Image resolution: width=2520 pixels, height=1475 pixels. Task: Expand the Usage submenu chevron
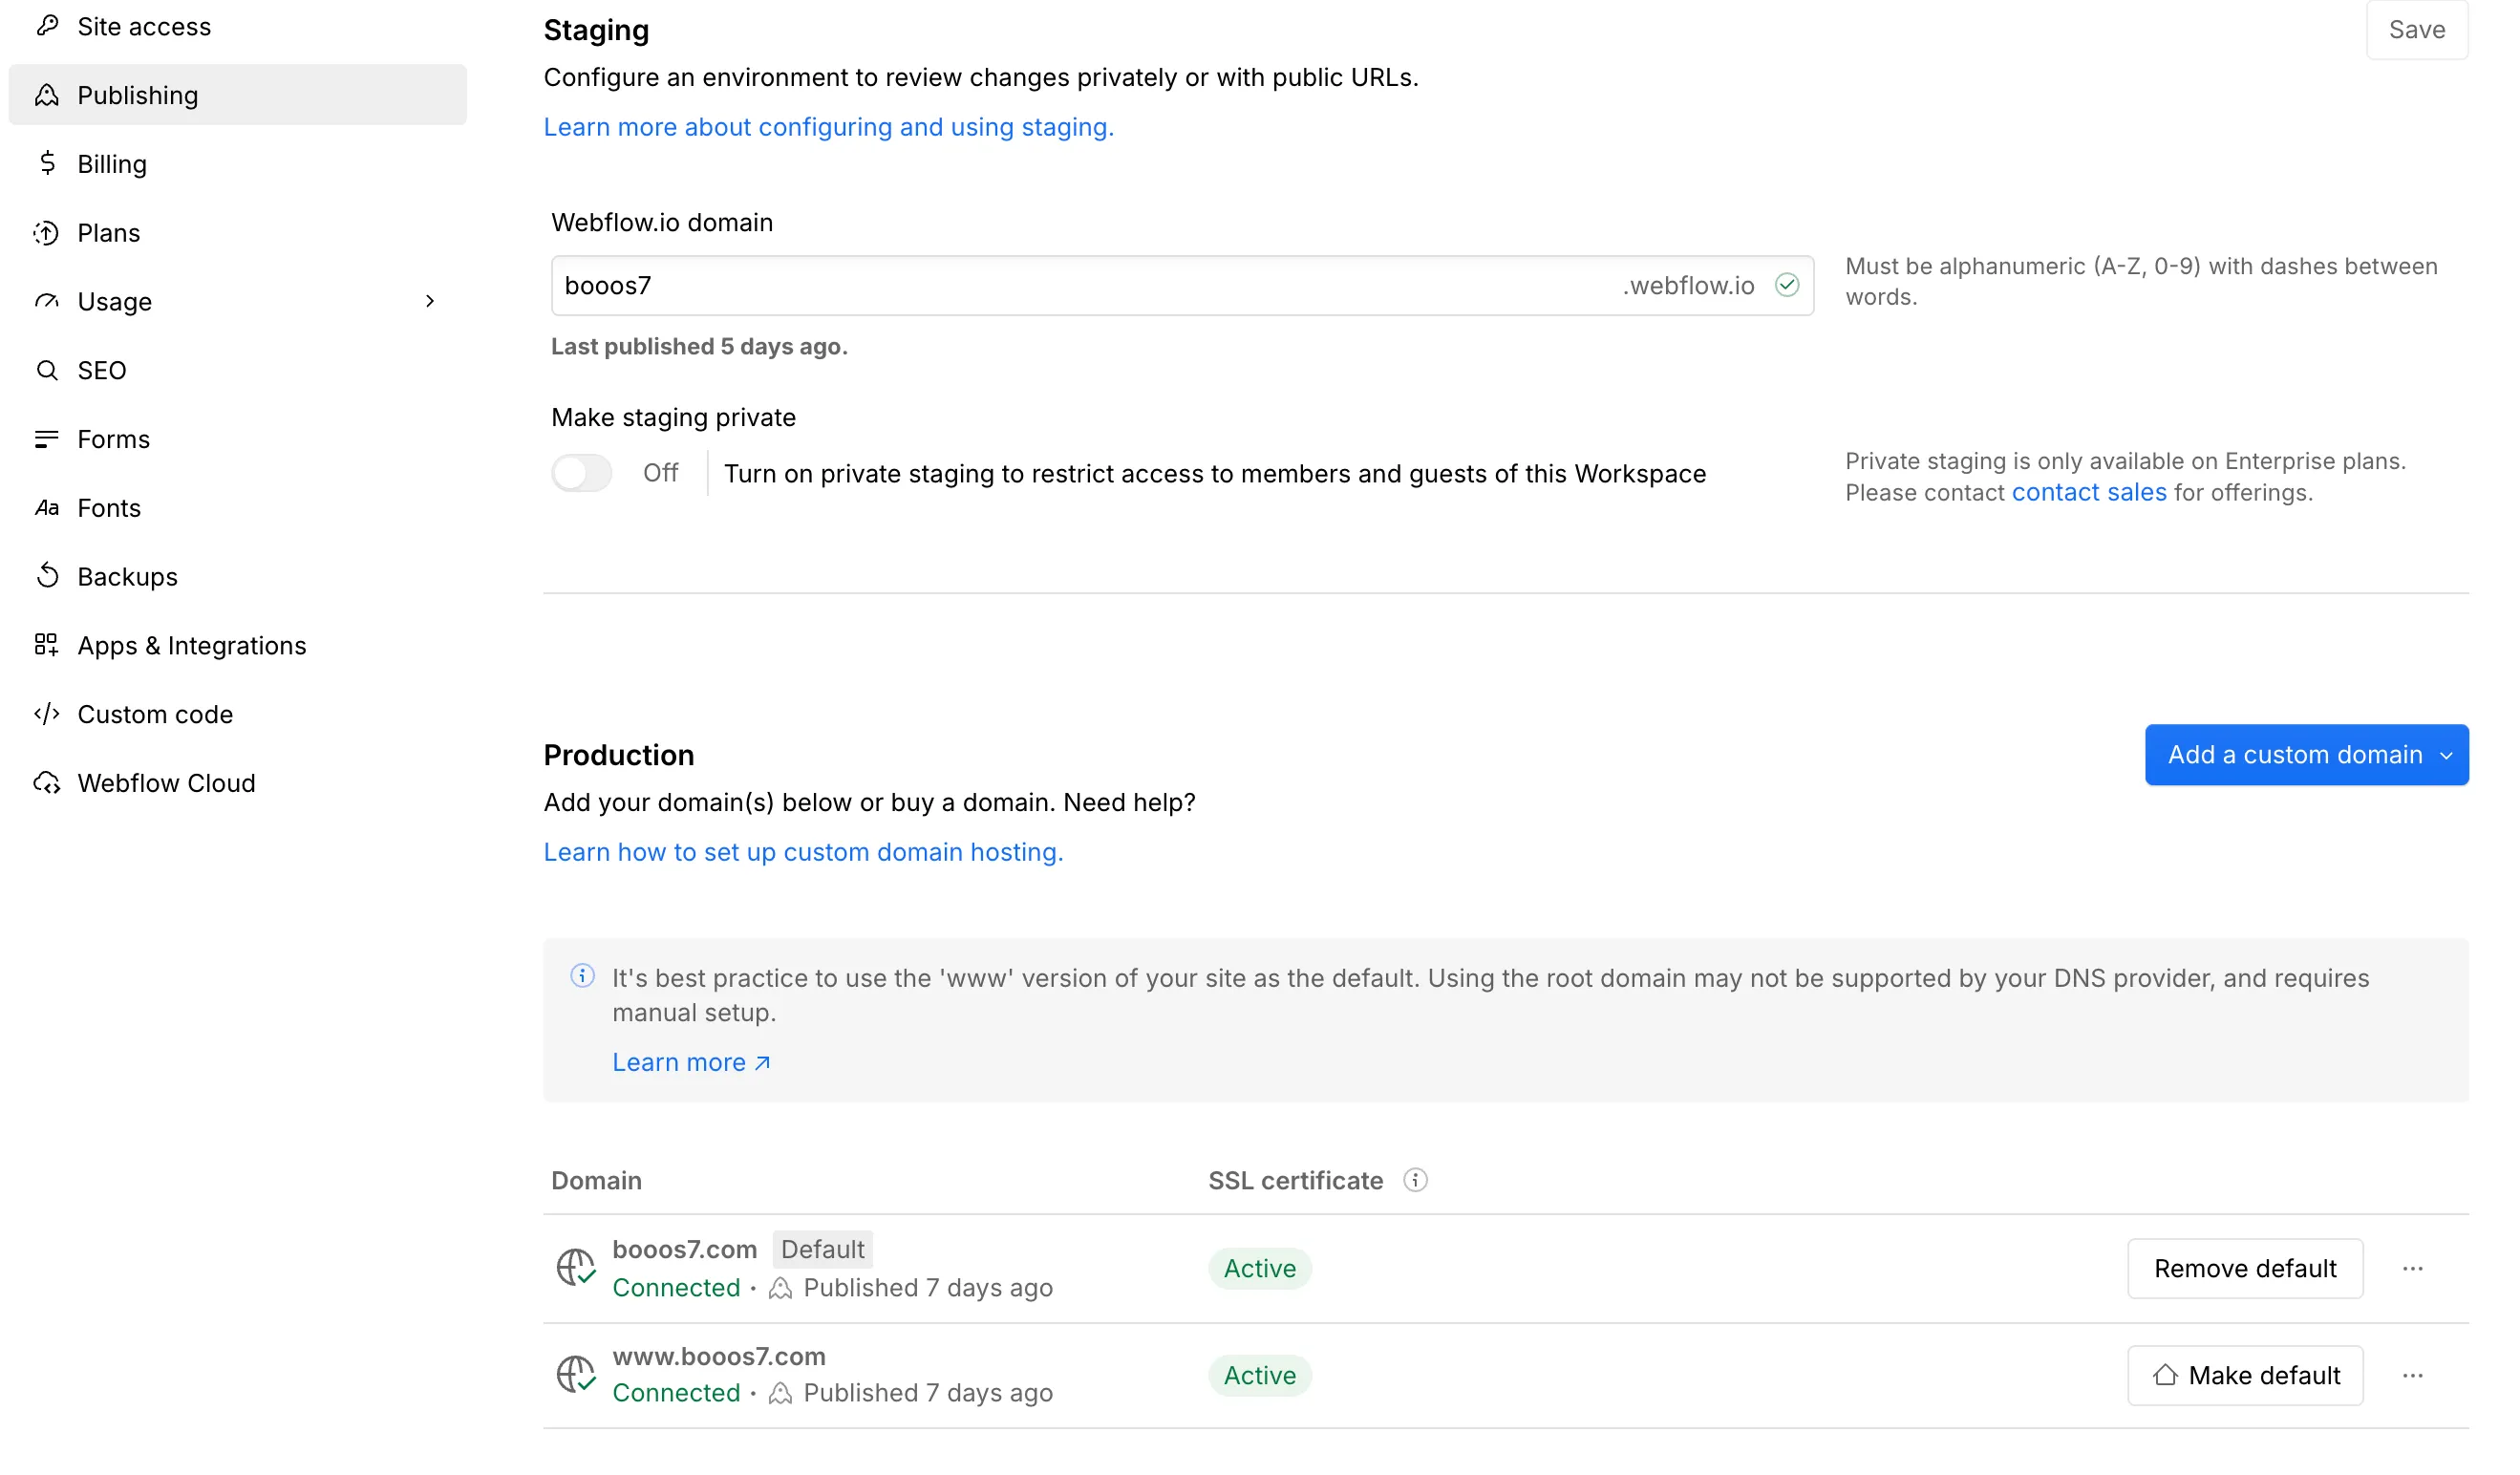click(x=431, y=302)
